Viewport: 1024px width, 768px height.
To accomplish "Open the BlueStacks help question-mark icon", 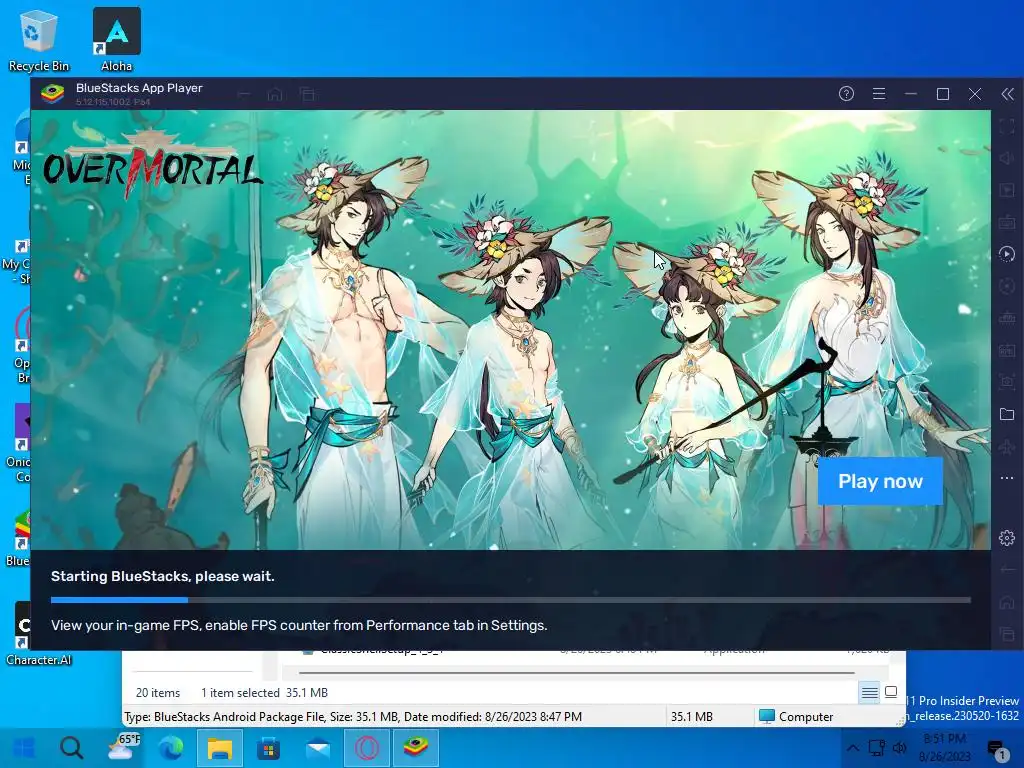I will click(846, 94).
